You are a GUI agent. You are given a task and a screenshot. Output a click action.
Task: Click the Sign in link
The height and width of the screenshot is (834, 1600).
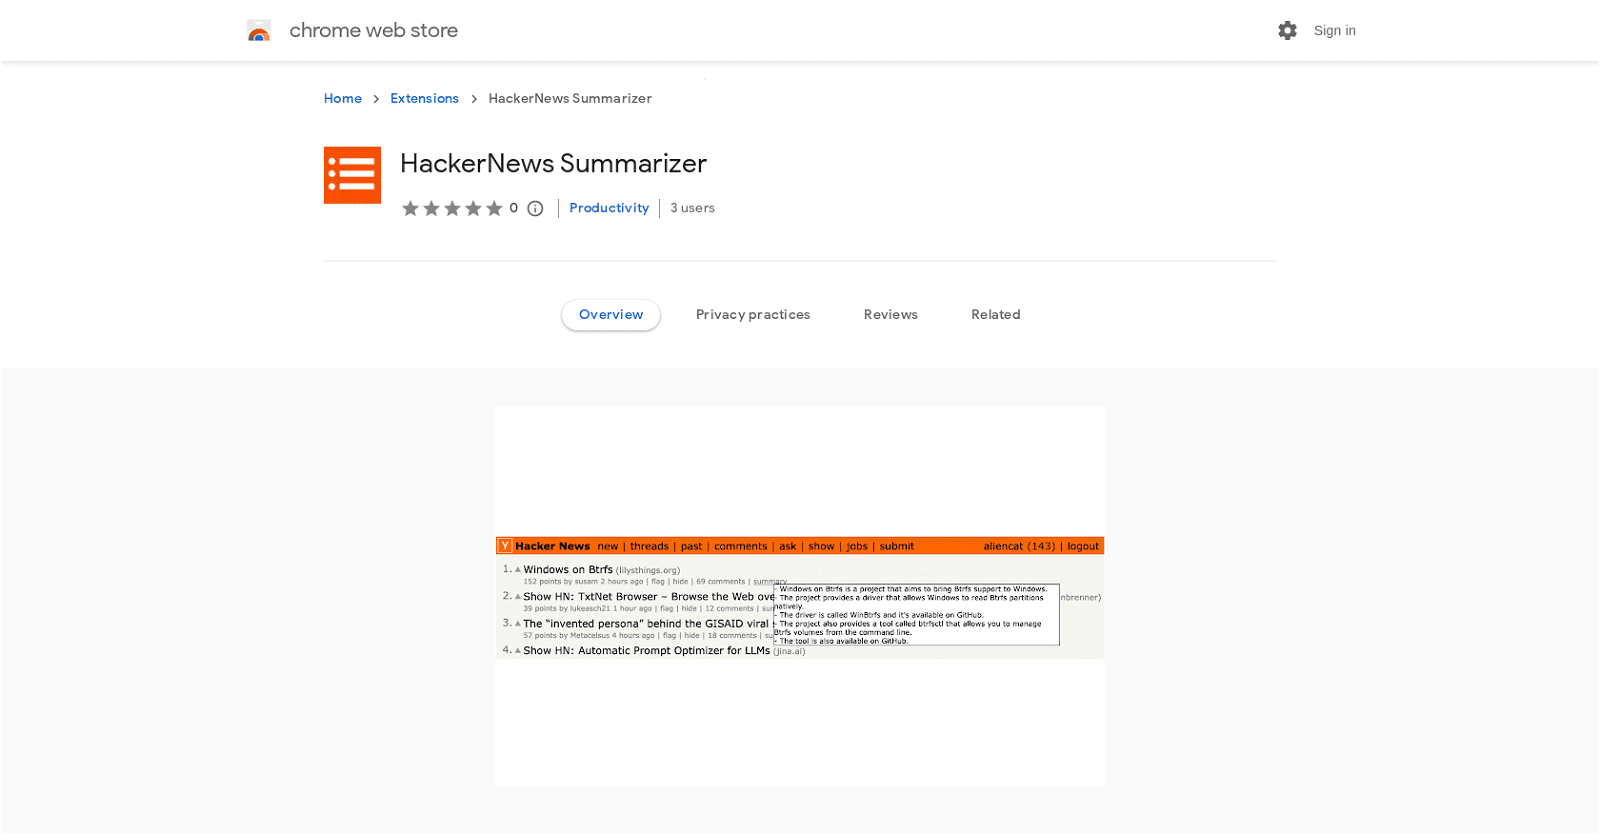click(1334, 30)
